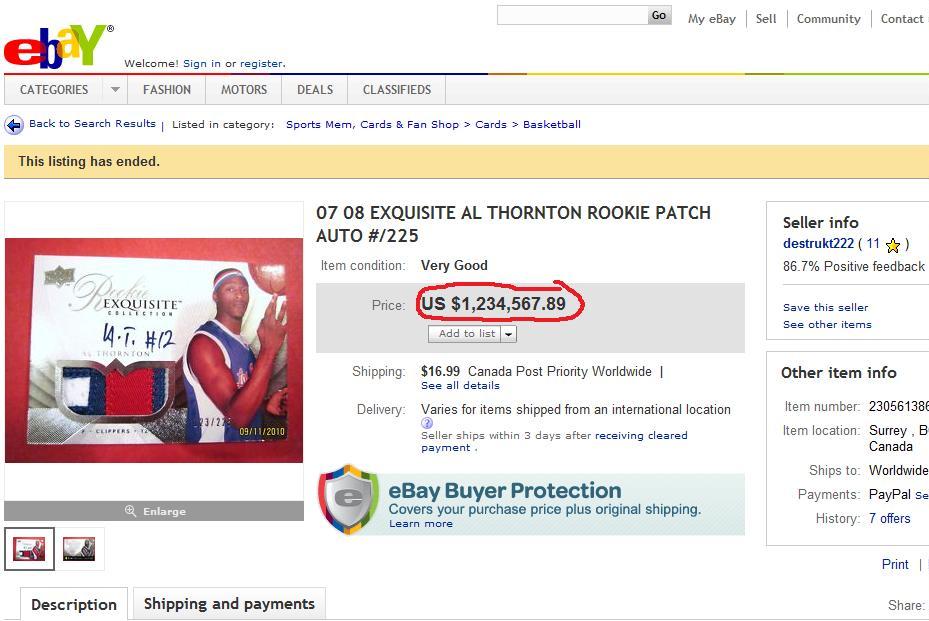This screenshot has height=621, width=929.
Task: Click the blue back arrow icon
Action: [x=14, y=125]
